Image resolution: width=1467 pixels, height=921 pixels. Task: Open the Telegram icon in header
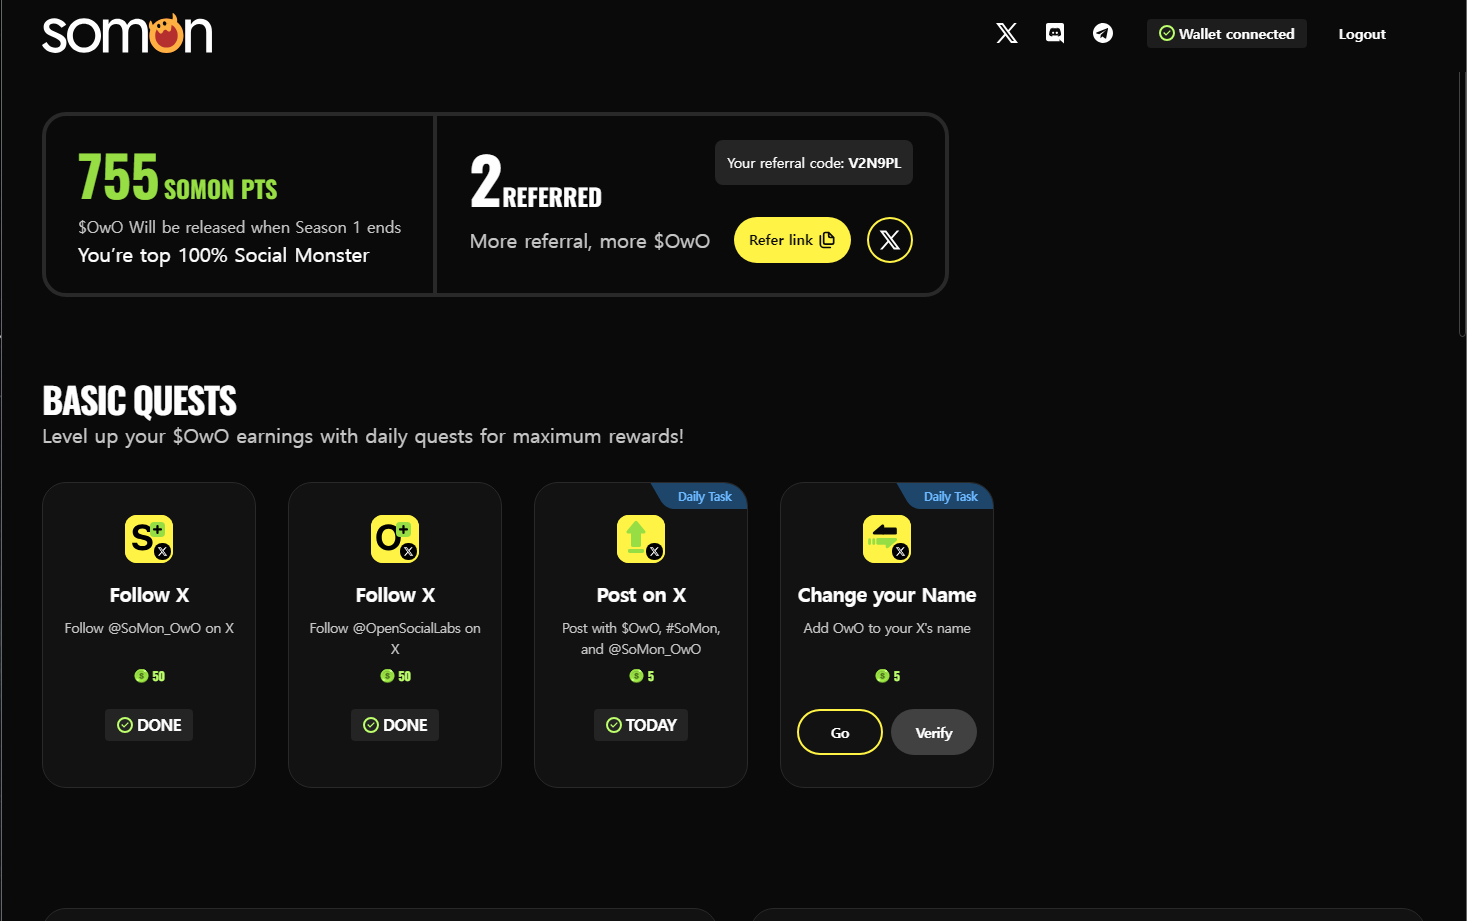1103,33
